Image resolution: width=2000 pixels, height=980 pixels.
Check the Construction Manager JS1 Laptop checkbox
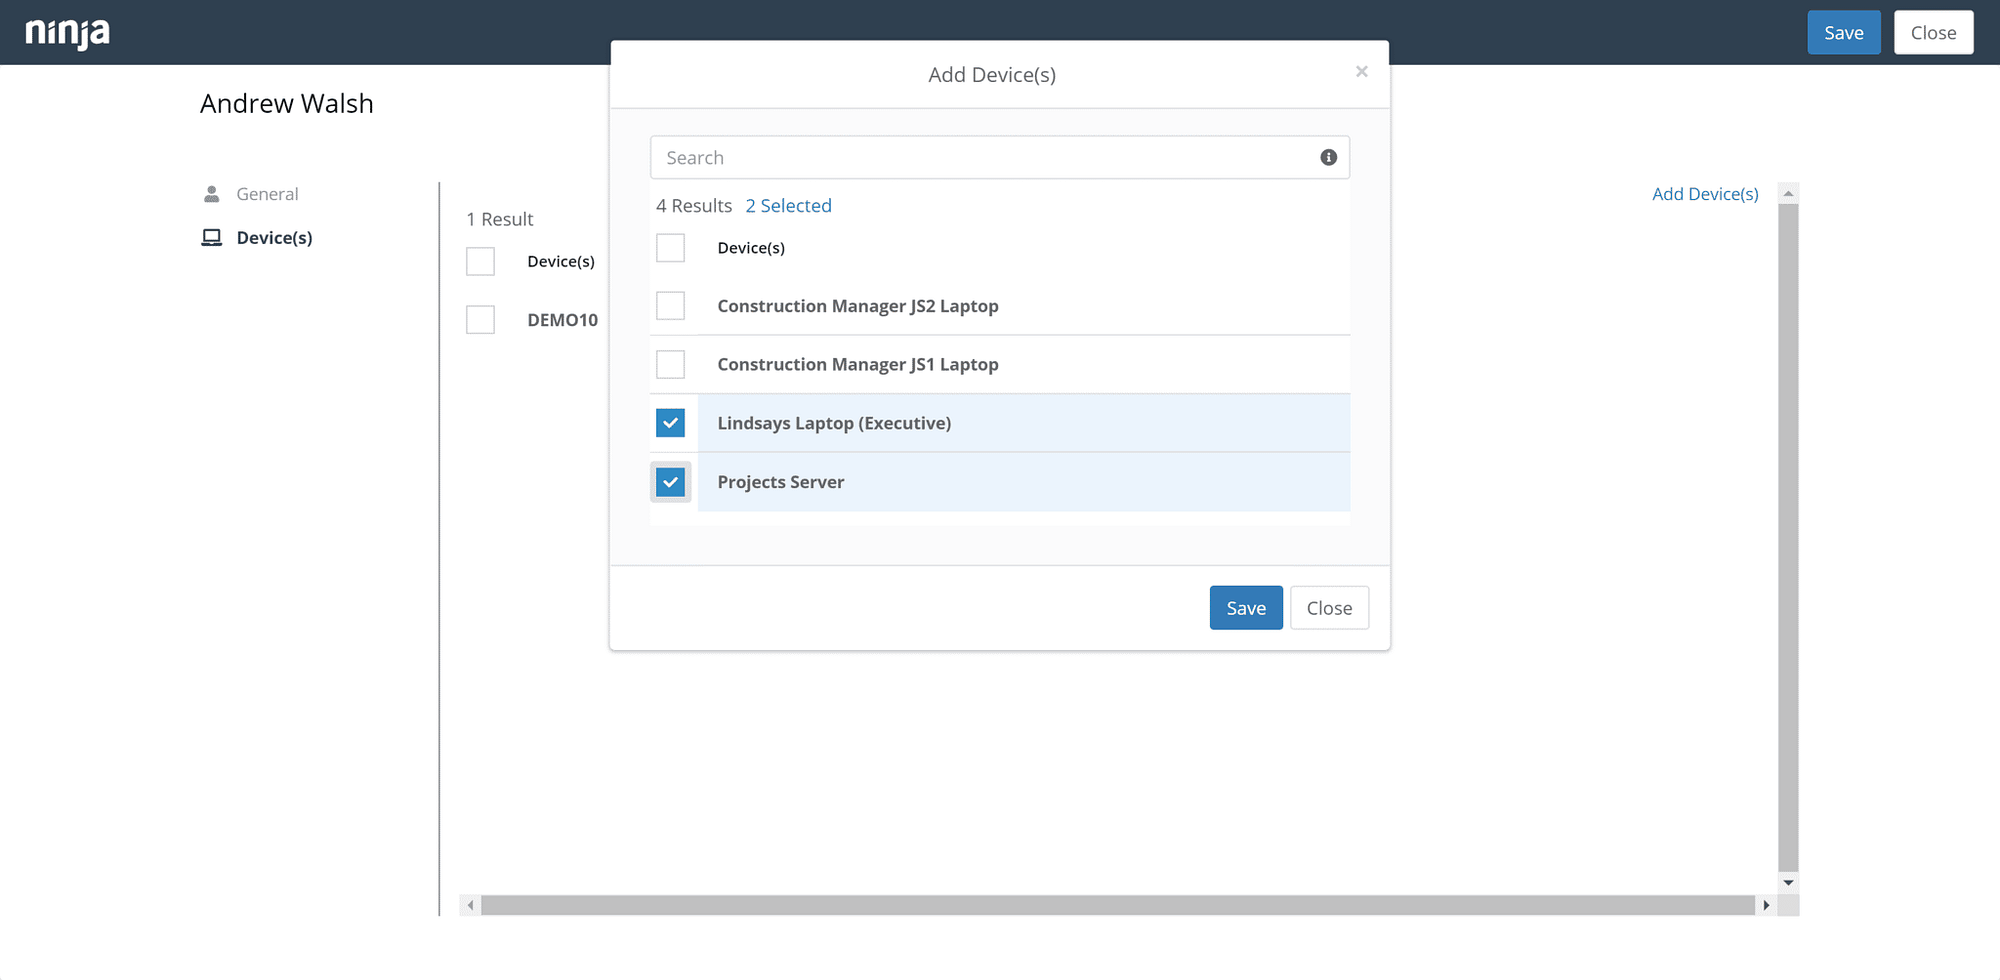670,364
